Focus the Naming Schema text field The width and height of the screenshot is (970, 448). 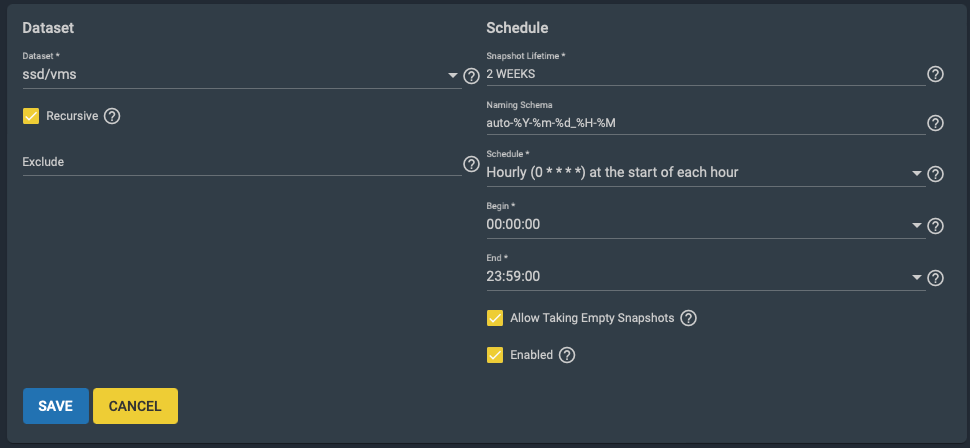click(706, 123)
